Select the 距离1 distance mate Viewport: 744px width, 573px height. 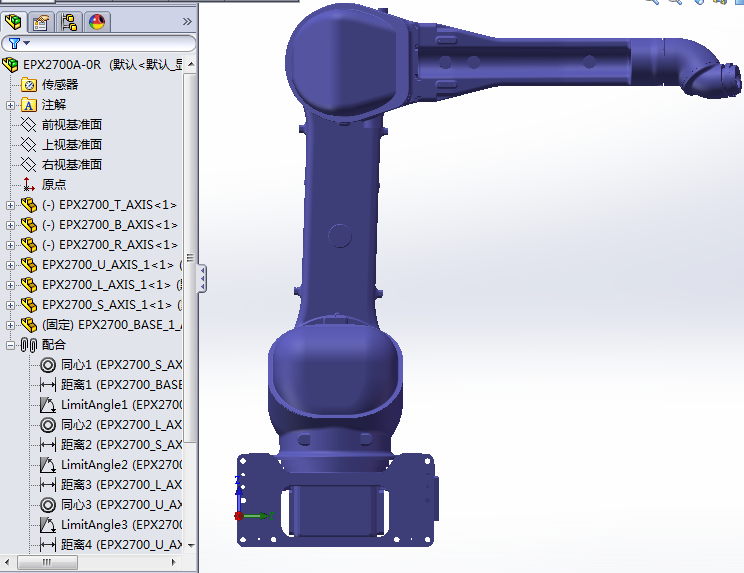point(111,385)
